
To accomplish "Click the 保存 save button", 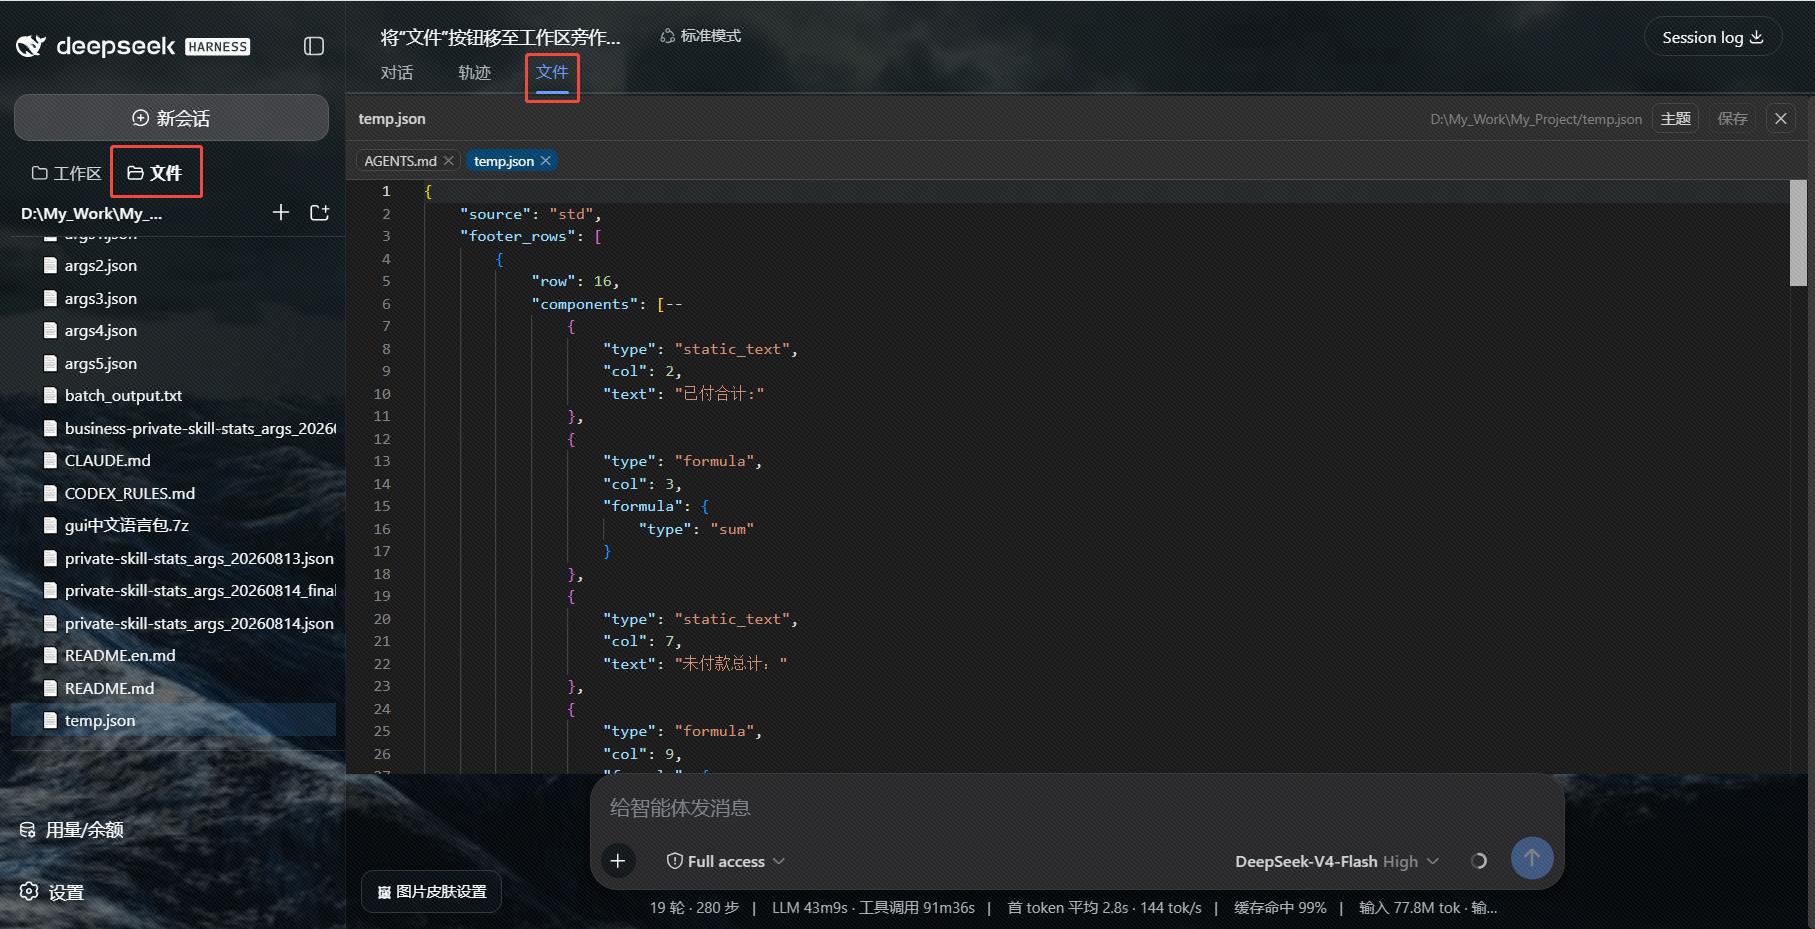I will [1732, 119].
